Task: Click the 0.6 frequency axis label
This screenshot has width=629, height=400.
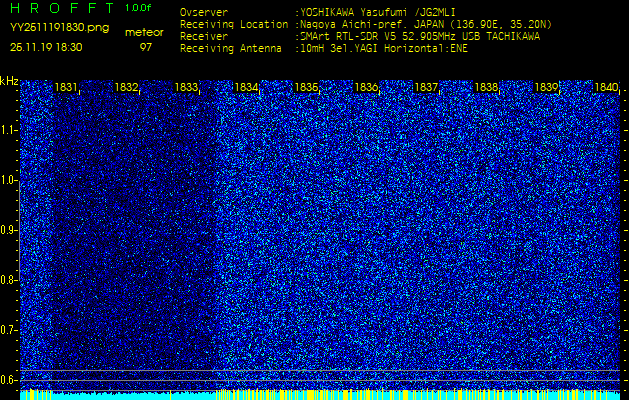Action: pos(7,380)
